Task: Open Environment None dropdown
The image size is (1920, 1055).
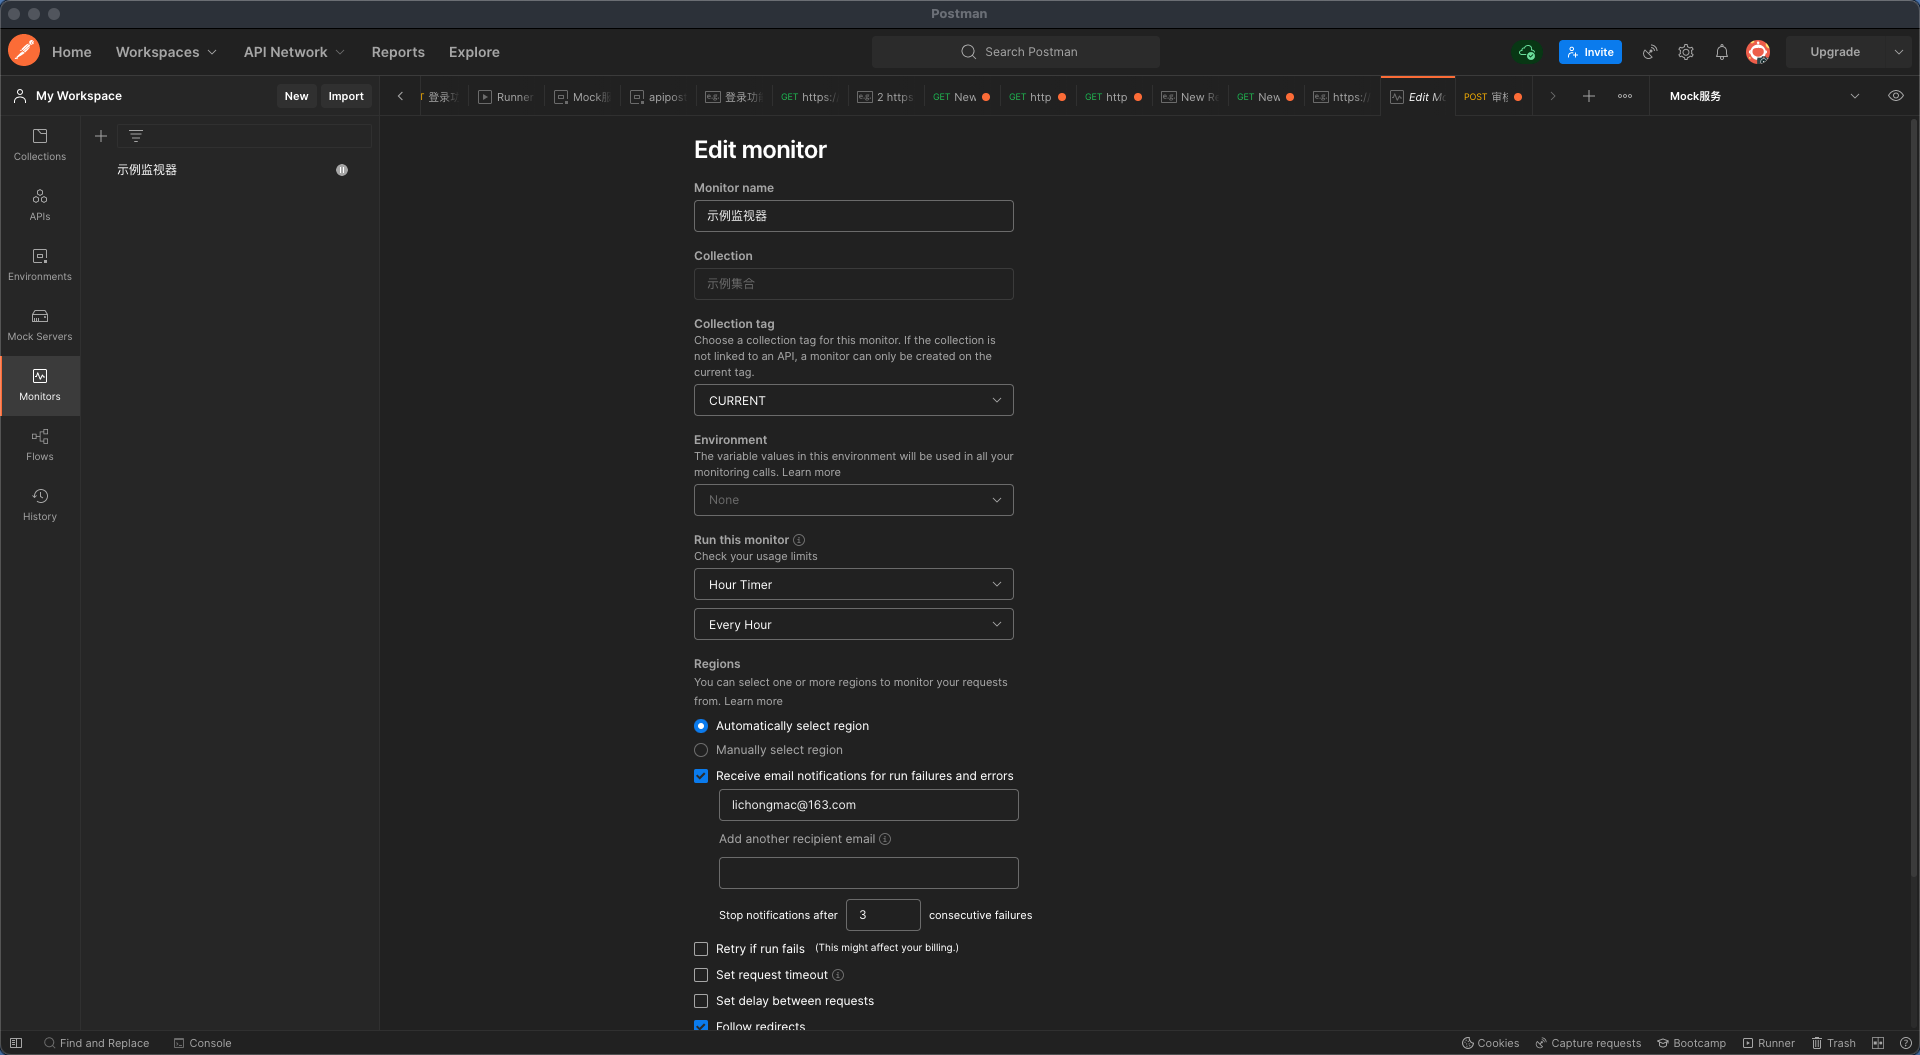Action: pos(854,500)
